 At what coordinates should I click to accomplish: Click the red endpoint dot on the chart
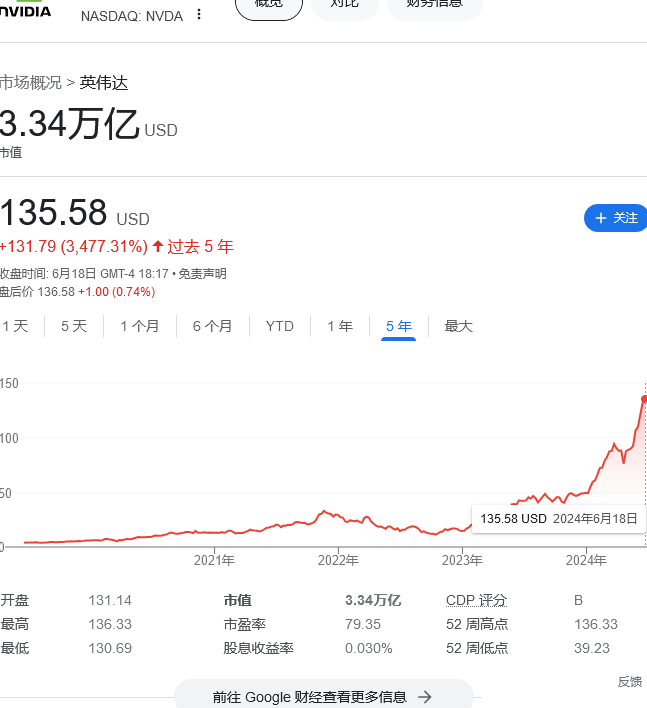coord(644,399)
